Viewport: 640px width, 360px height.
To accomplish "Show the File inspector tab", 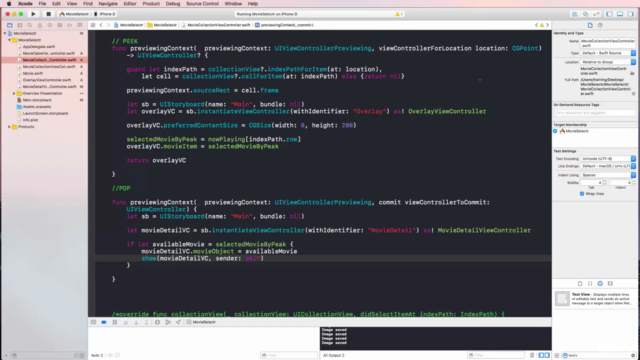I will coord(590,25).
